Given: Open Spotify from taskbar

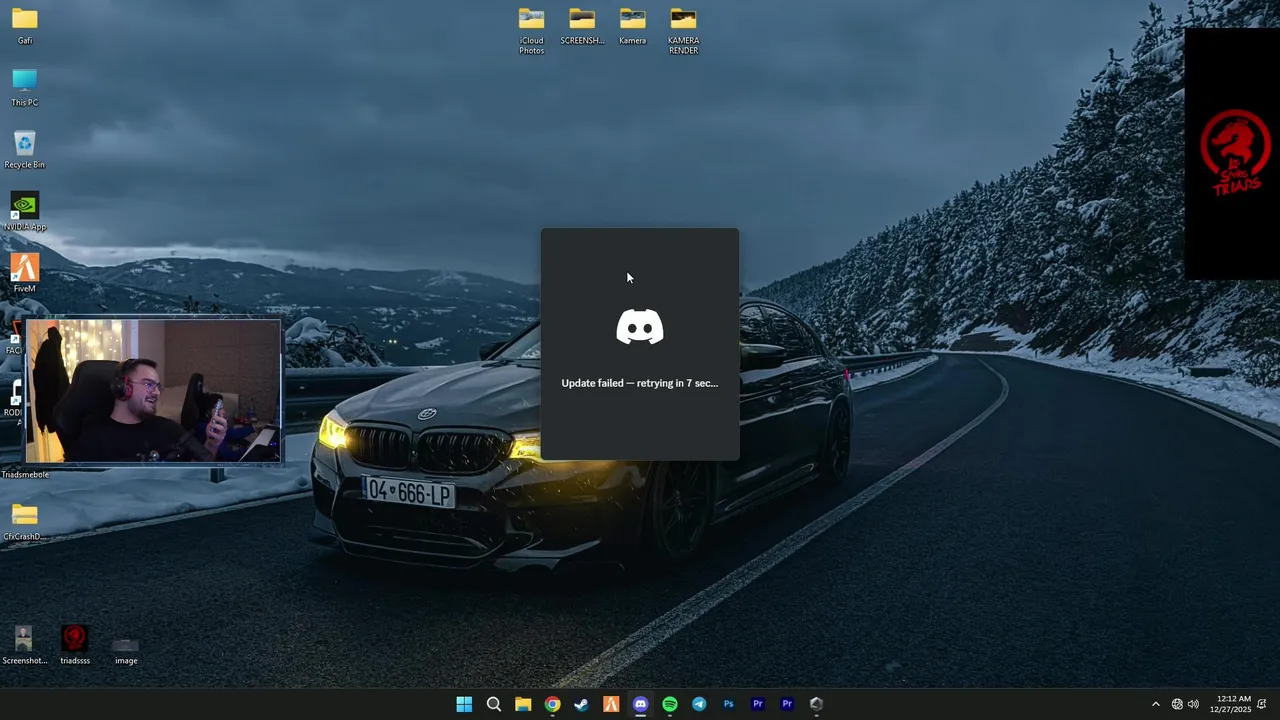Looking at the screenshot, I should tap(670, 704).
